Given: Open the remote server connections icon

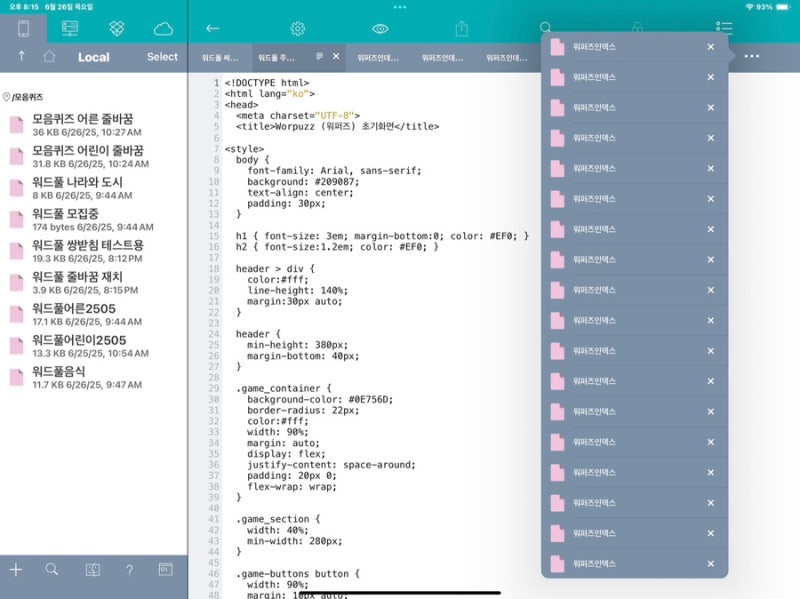Looking at the screenshot, I should (x=70, y=29).
